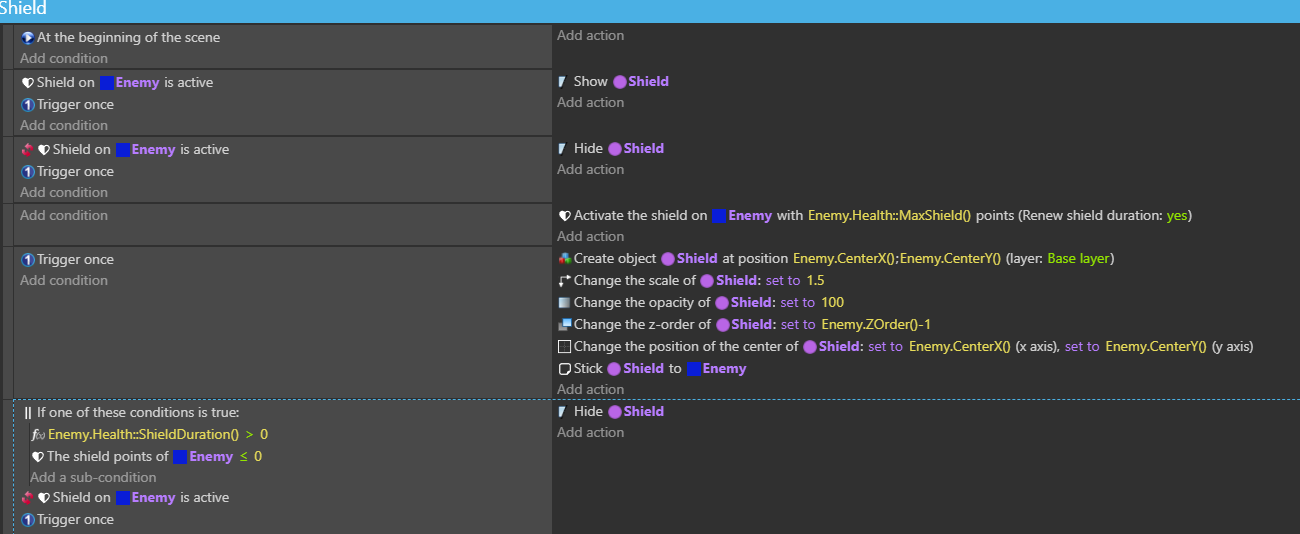Click the Show action icon before Shield

563,81
